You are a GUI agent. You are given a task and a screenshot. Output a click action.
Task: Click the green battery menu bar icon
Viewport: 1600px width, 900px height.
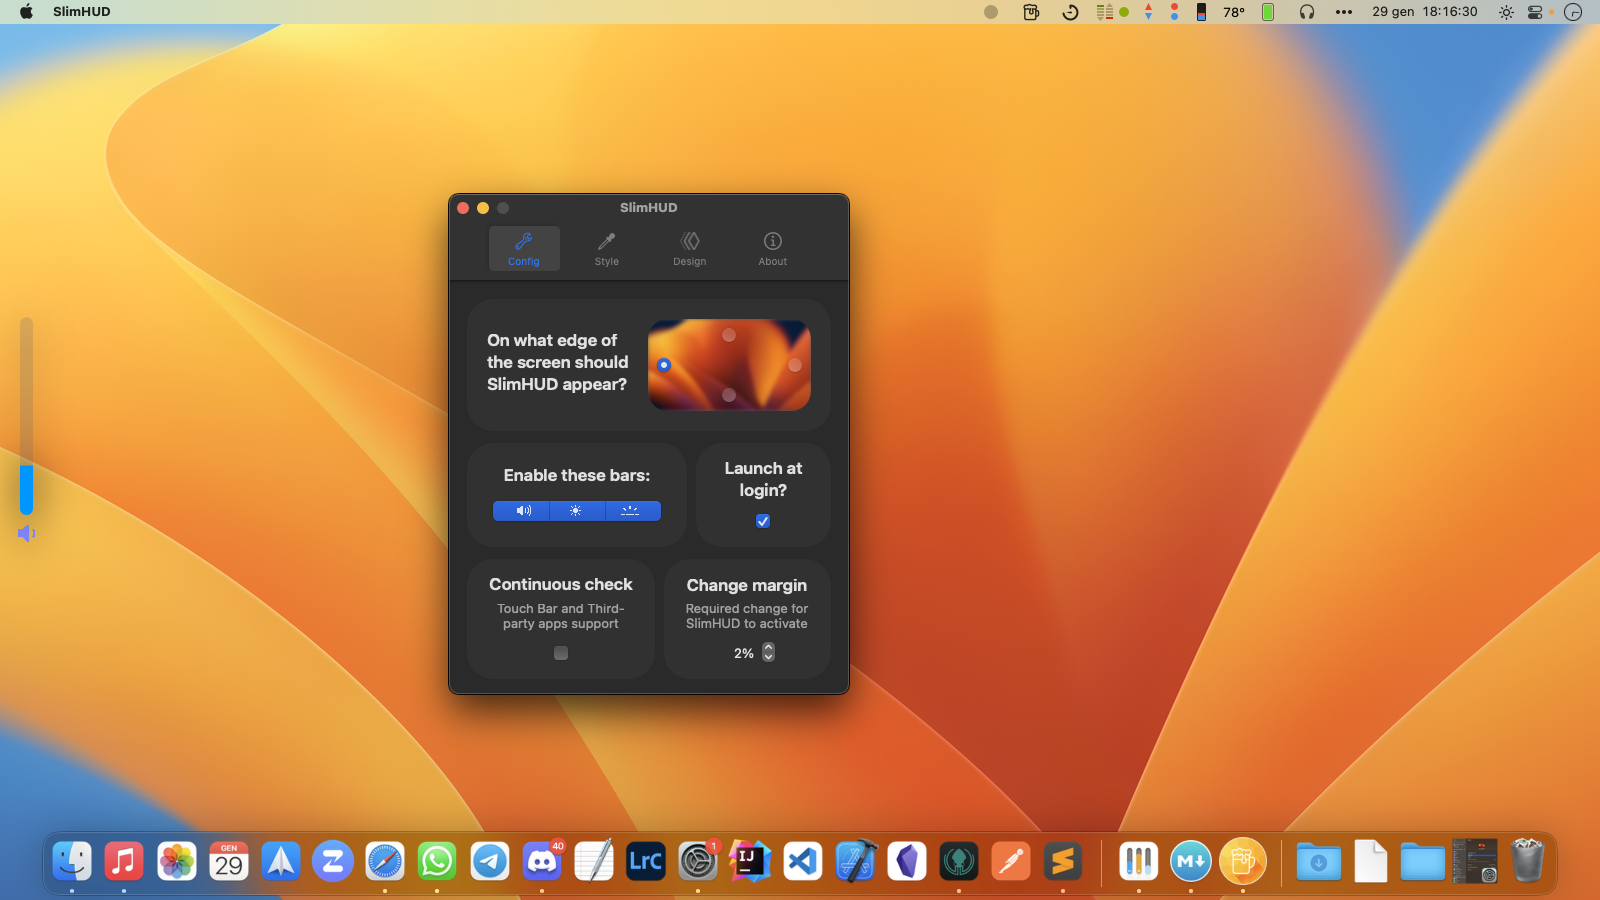1268,12
